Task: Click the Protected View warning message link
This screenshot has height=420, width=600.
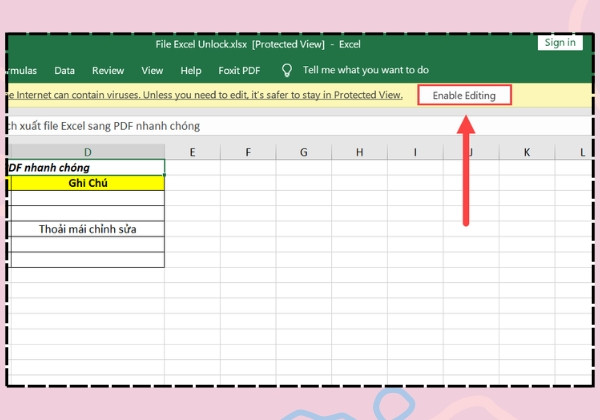Action: pos(205,95)
